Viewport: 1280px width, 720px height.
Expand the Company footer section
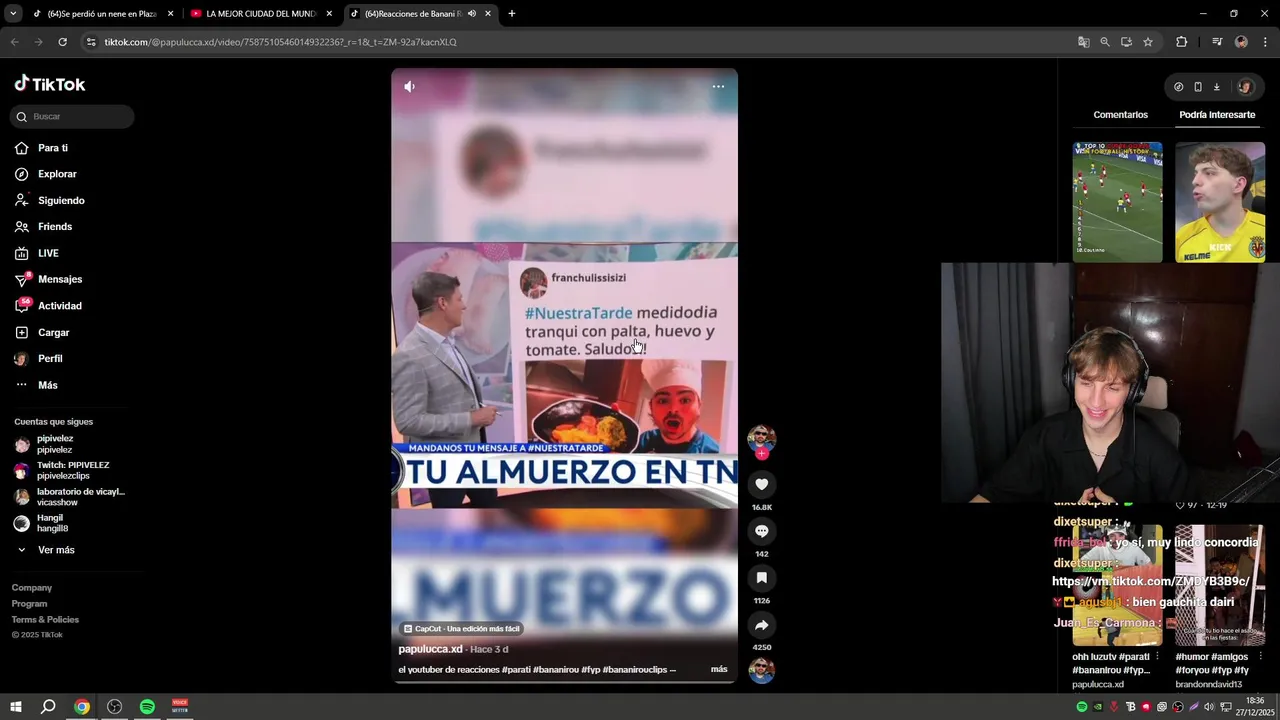coord(32,588)
